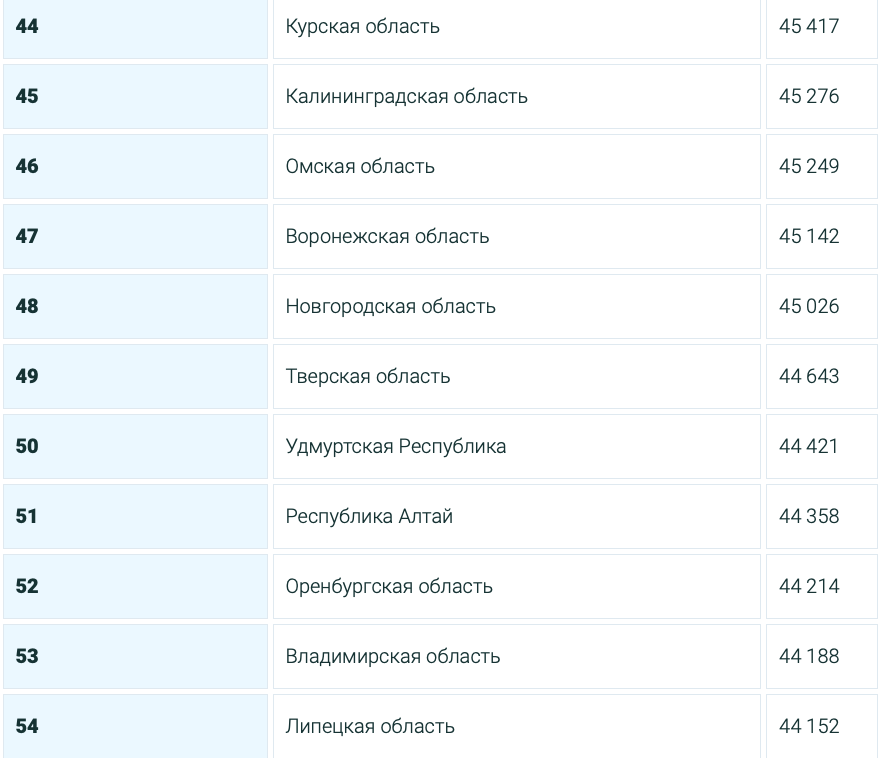Select the Владимирская область cell
The height and width of the screenshot is (758, 881).
(393, 657)
